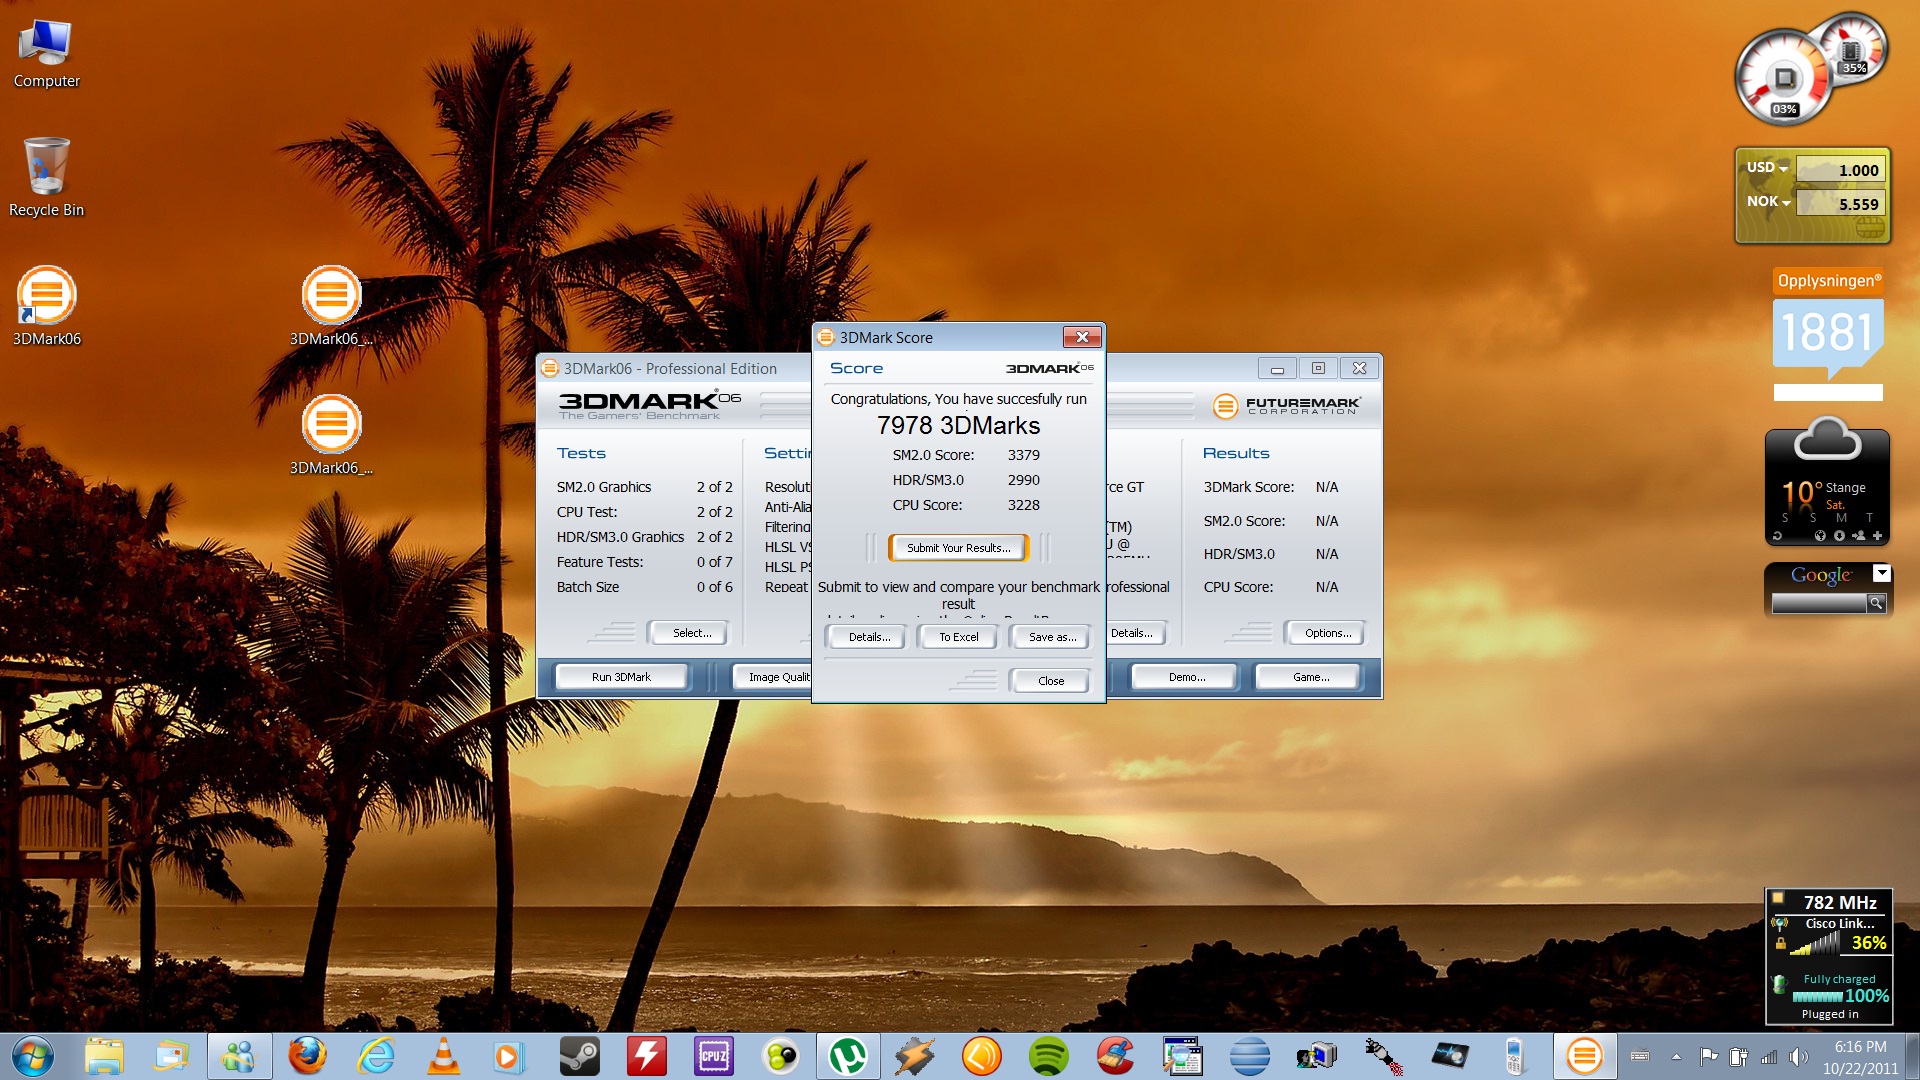Open Windows Explorer folder on taskbar
Image resolution: width=1920 pixels, height=1080 pixels.
pyautogui.click(x=104, y=1056)
